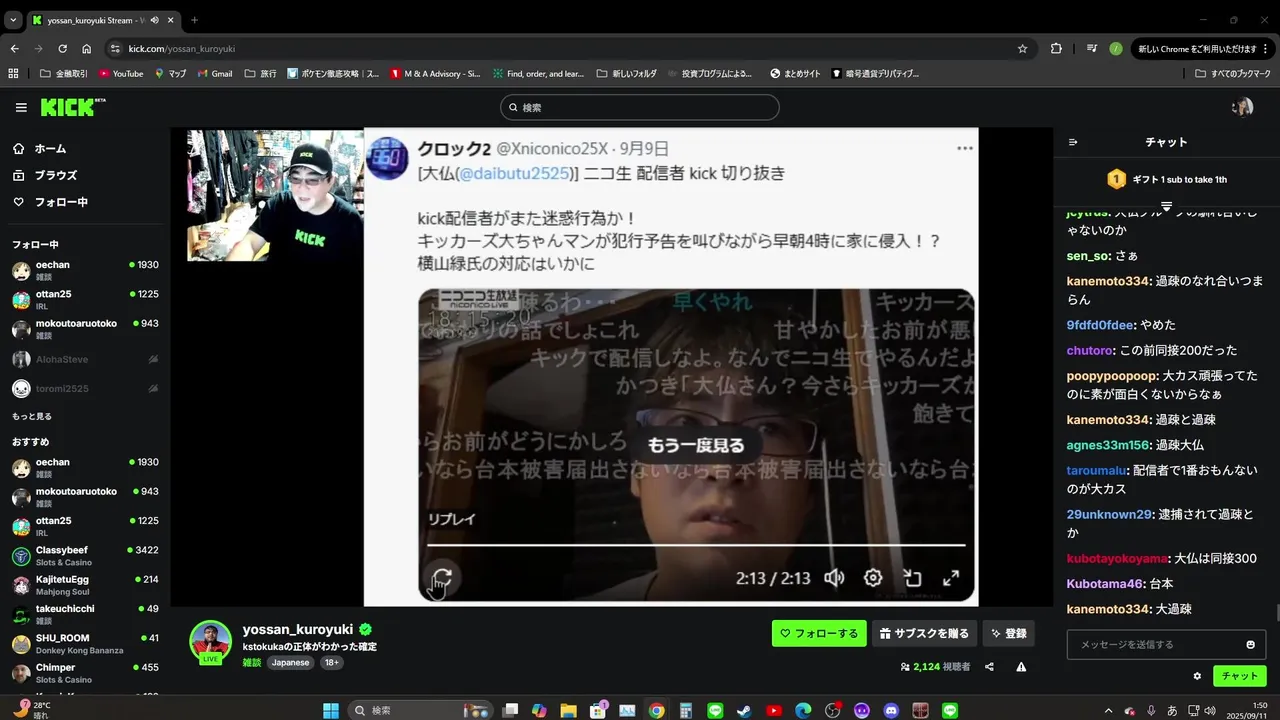The width and height of the screenshot is (1280, 720).
Task: Open the Gmail bookmark
Action: [x=215, y=73]
